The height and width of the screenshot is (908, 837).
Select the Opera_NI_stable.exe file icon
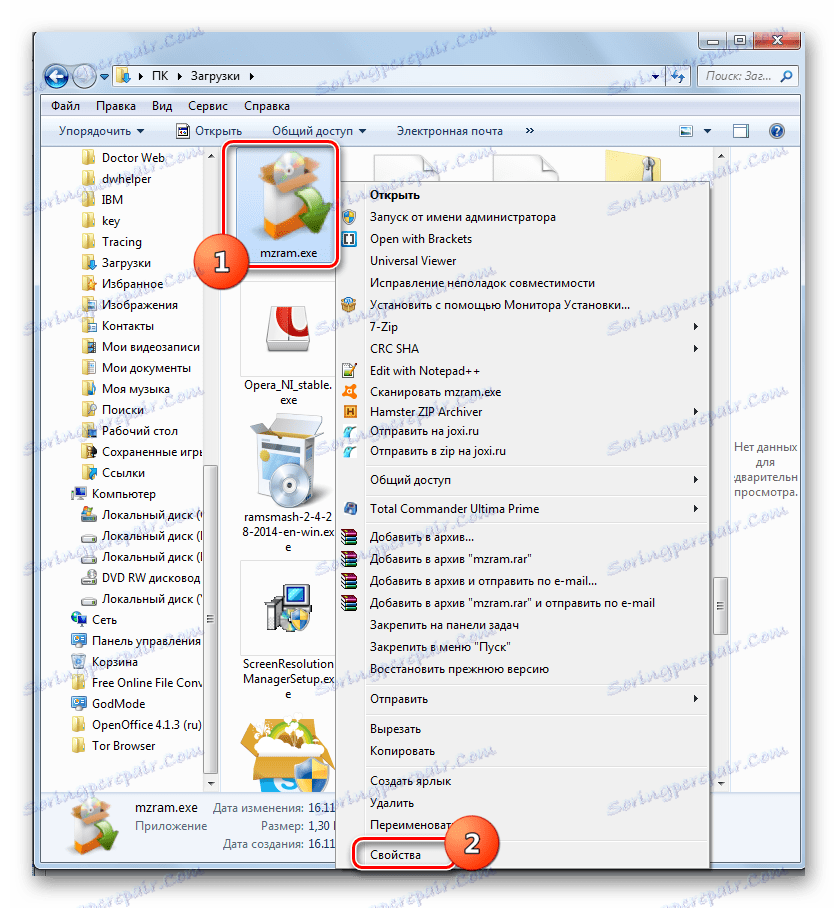click(287, 329)
